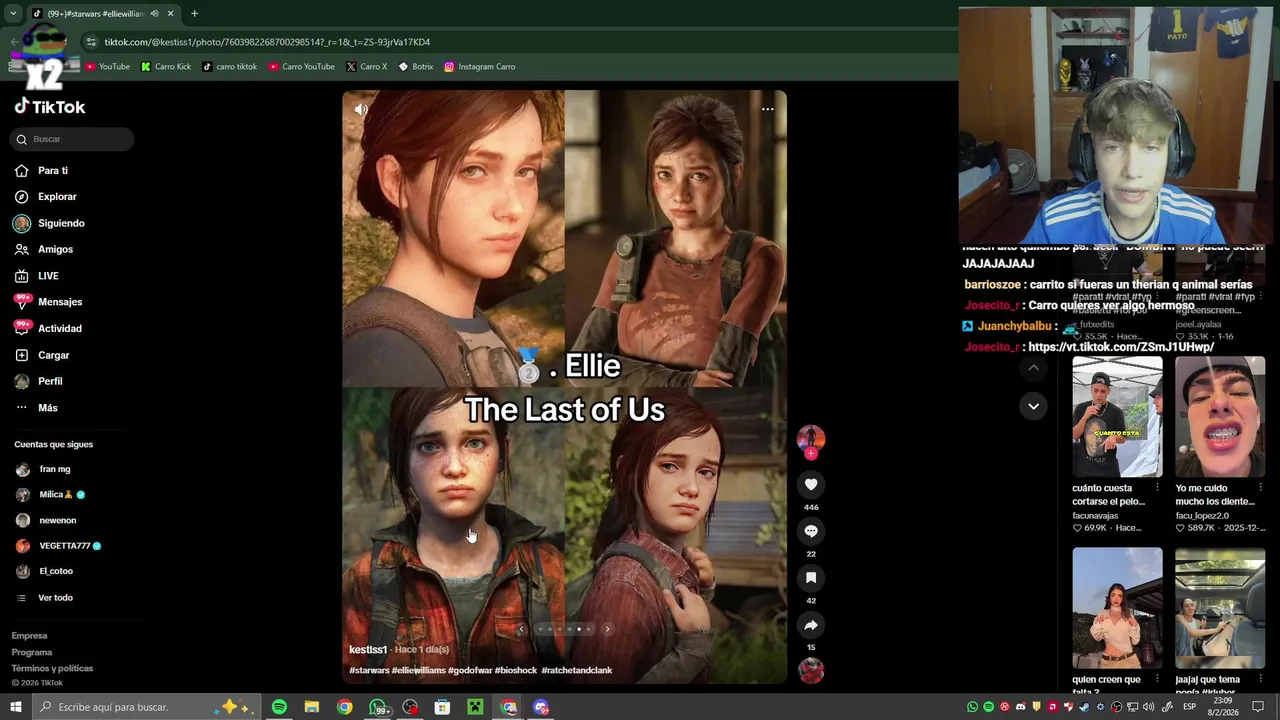
Task: Share the post with the arrow icon
Action: 811,625
